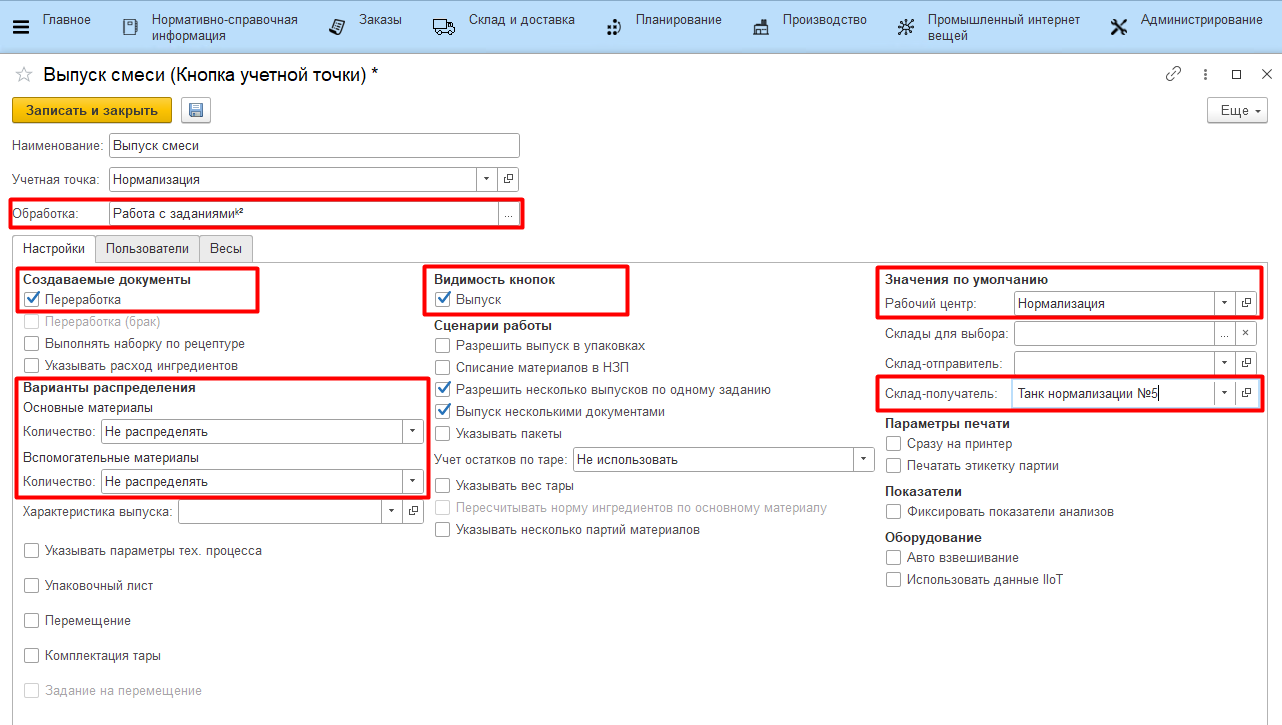Click the three-dot options icon in title bar
The width and height of the screenshot is (1282, 725).
pos(1206,75)
